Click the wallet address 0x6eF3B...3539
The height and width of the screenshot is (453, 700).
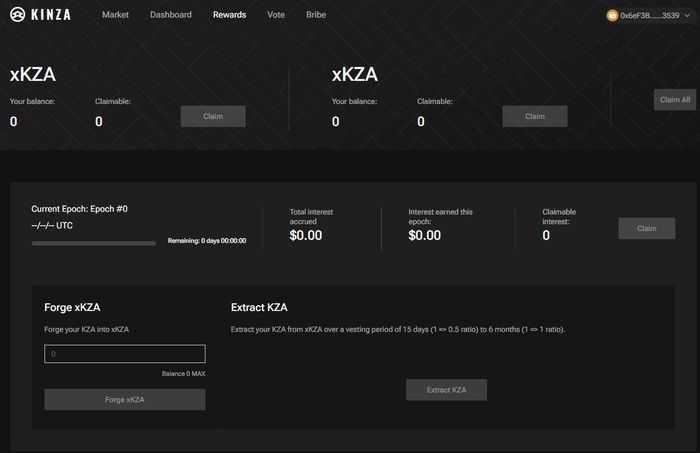click(650, 16)
